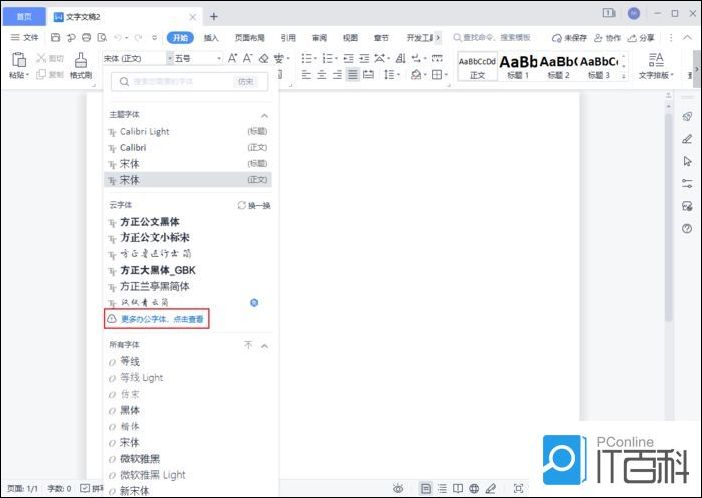The height and width of the screenshot is (498, 702).
Task: Decrease font size with the smaller A icon
Action: click(x=248, y=58)
